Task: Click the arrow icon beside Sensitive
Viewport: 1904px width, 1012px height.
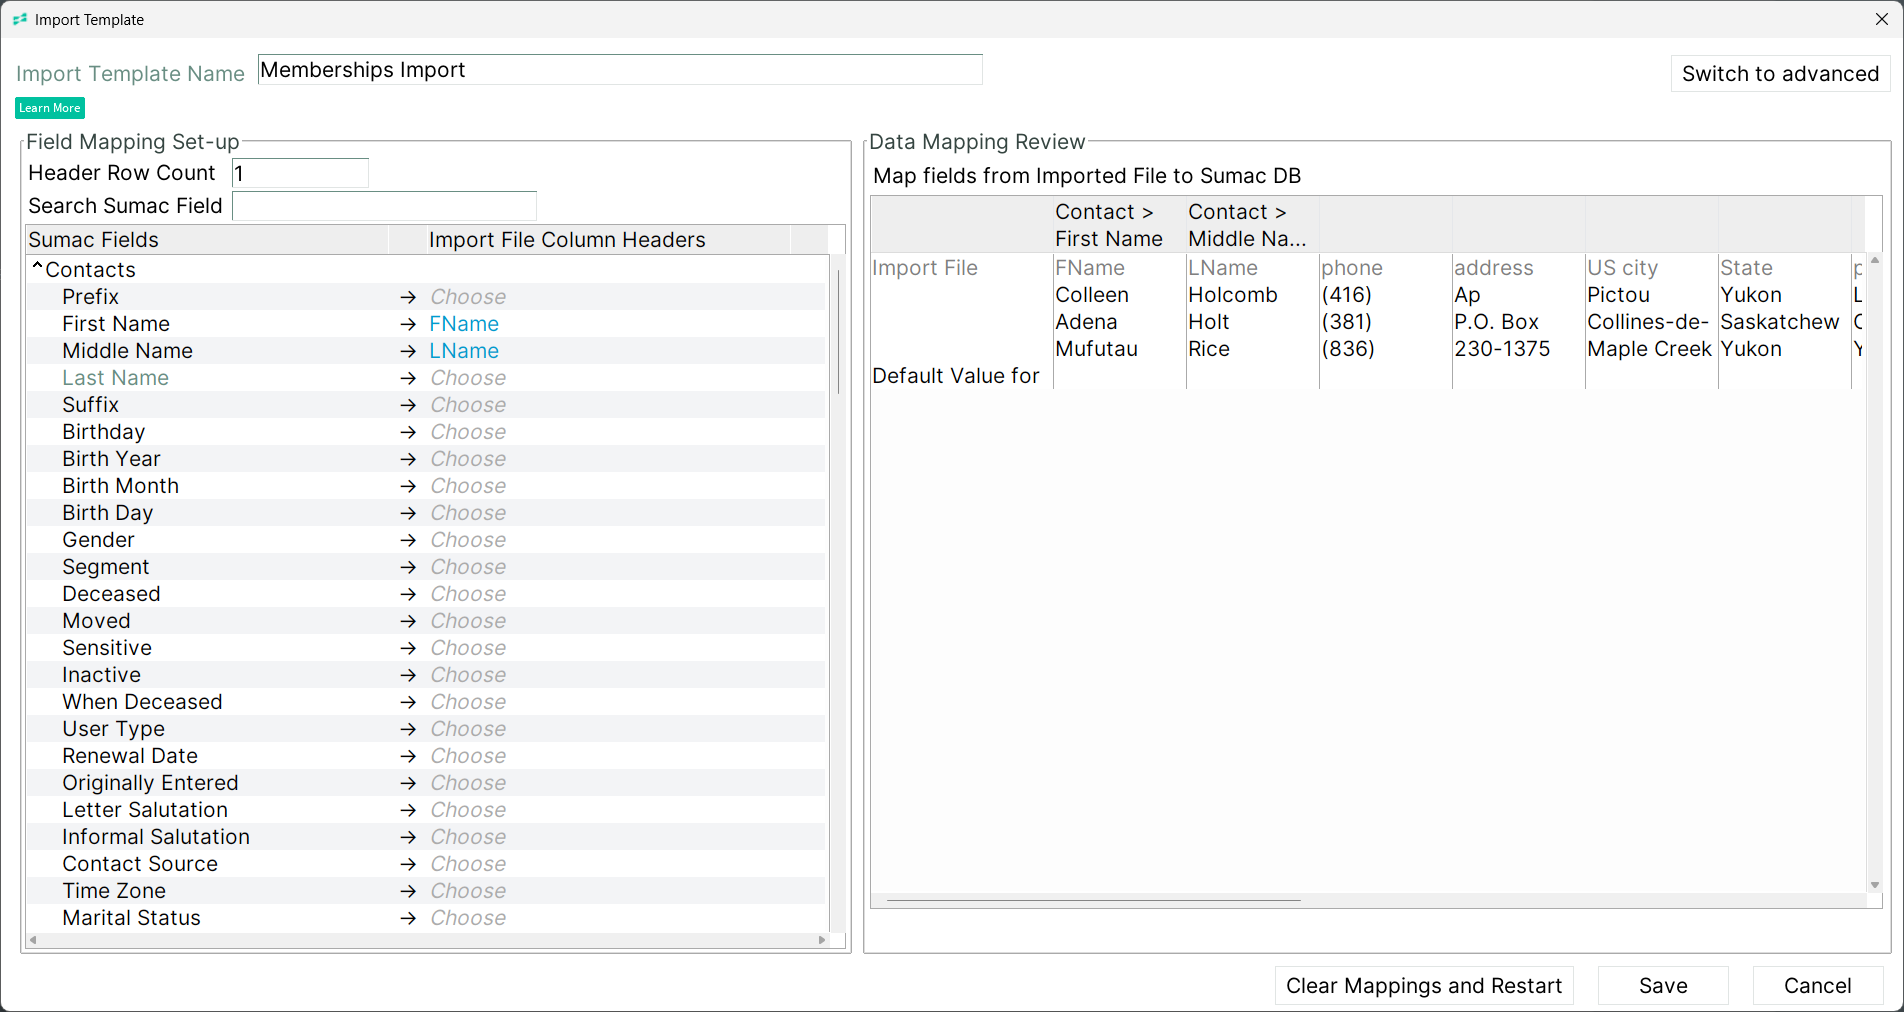Action: pyautogui.click(x=408, y=648)
